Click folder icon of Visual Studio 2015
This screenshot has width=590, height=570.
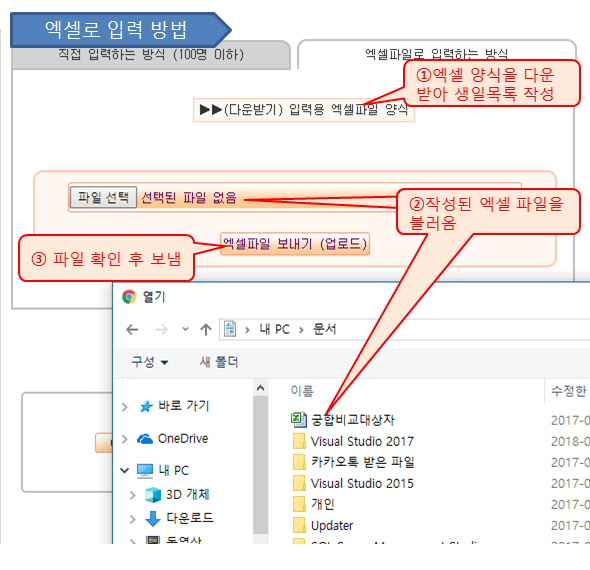coord(300,483)
